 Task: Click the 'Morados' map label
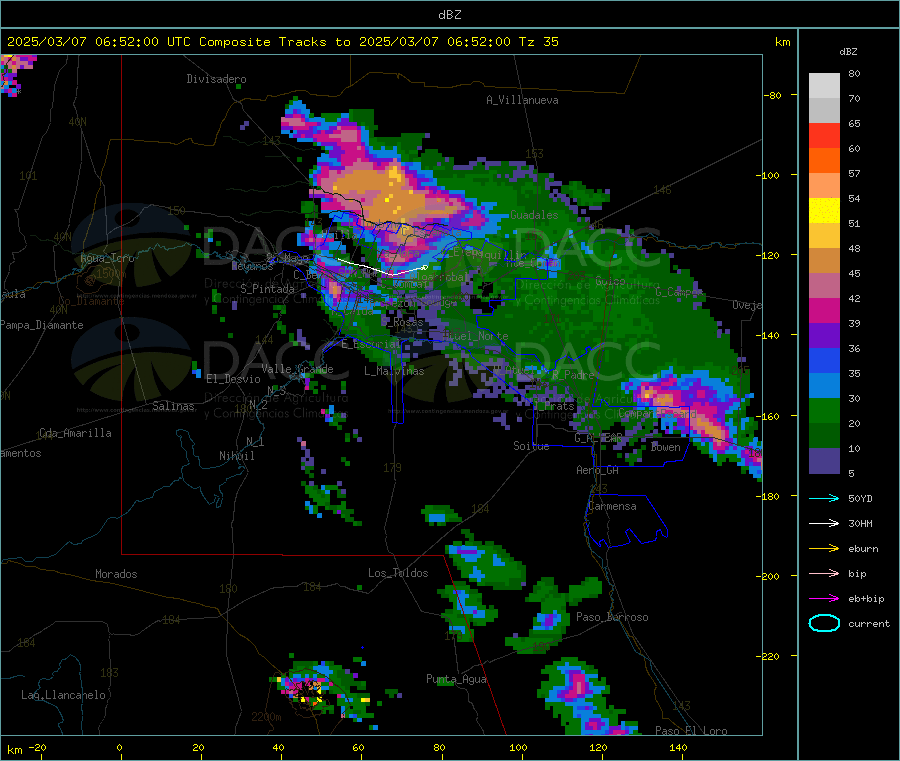coord(117,574)
